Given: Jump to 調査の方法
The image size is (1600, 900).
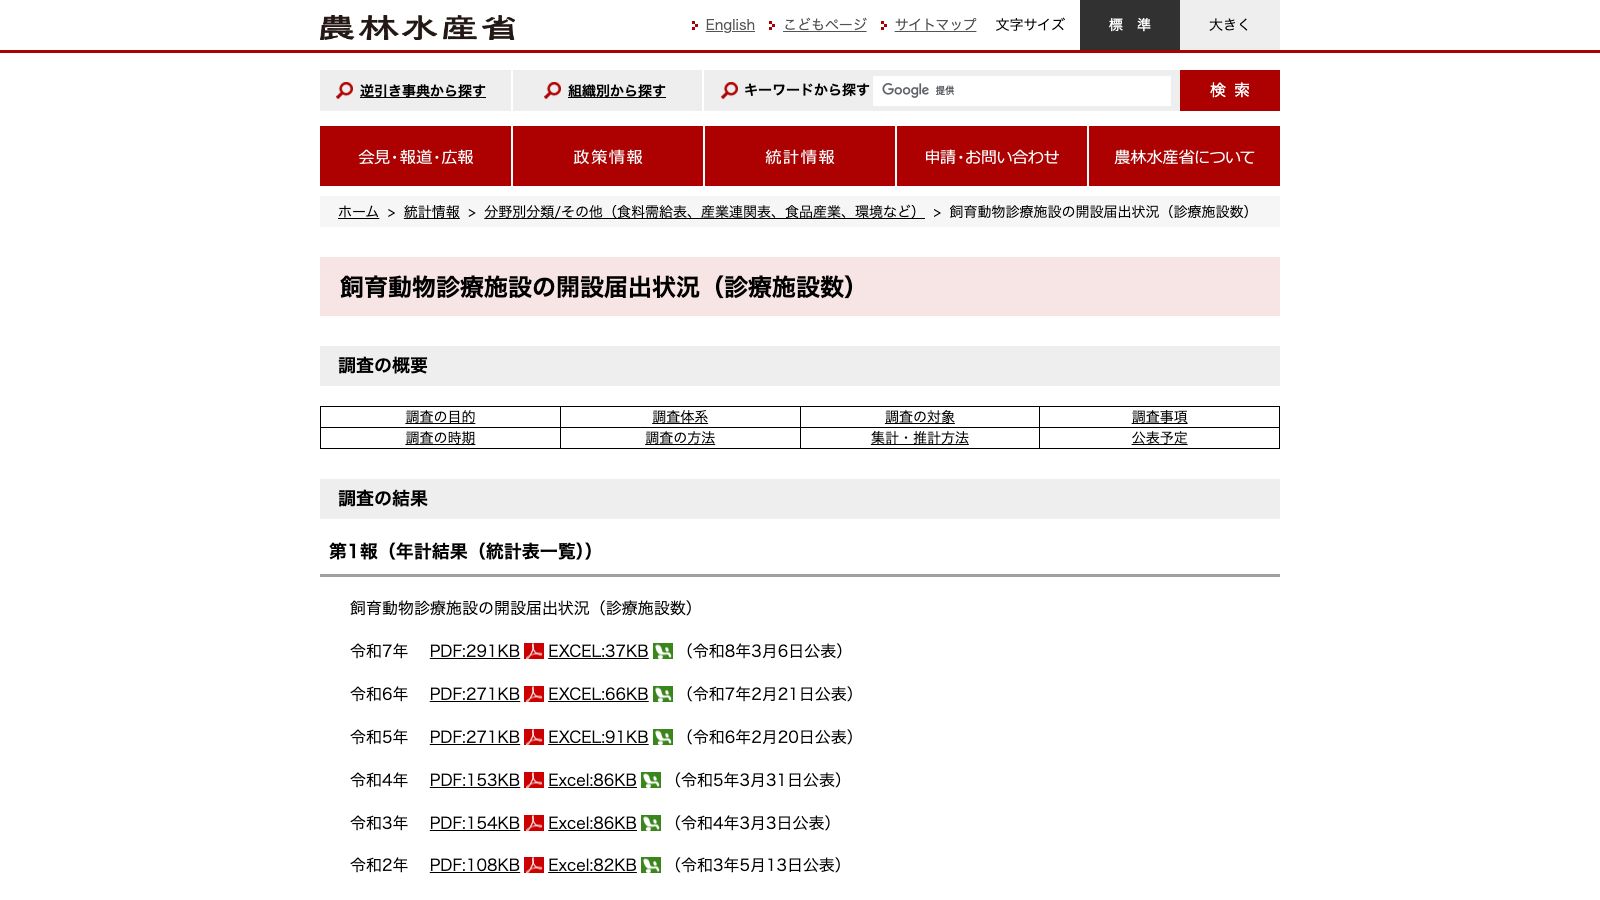Looking at the screenshot, I should (680, 438).
